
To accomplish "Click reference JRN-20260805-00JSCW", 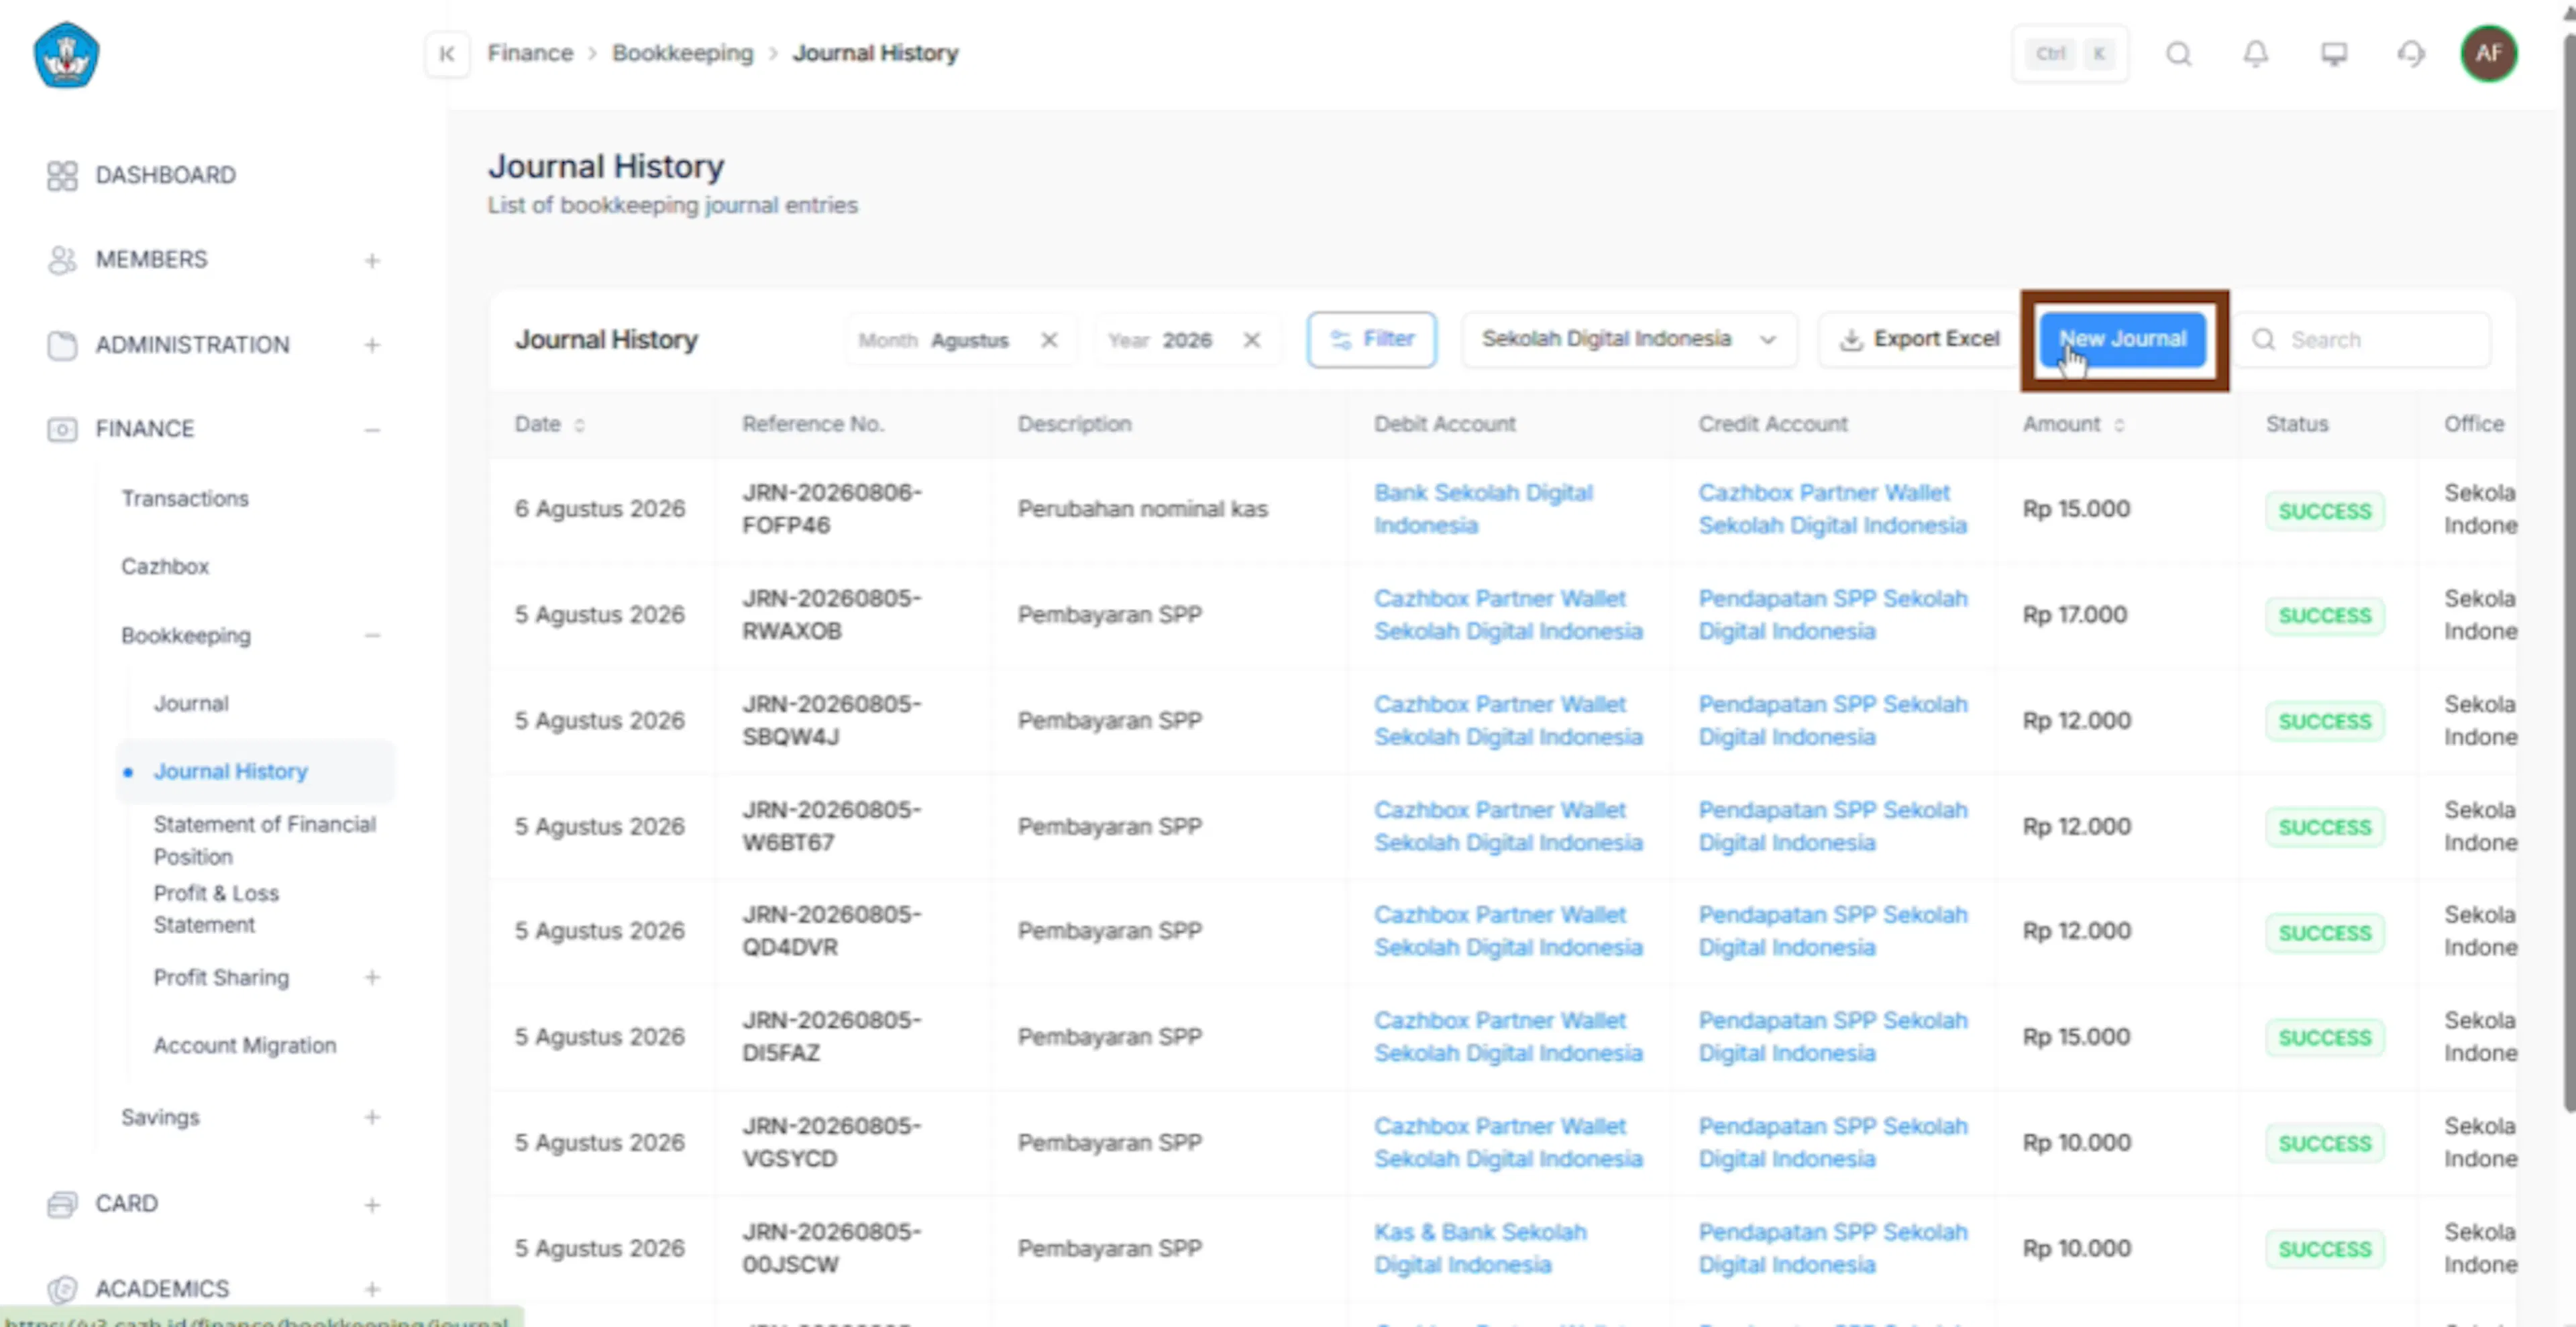I will pos(831,1248).
